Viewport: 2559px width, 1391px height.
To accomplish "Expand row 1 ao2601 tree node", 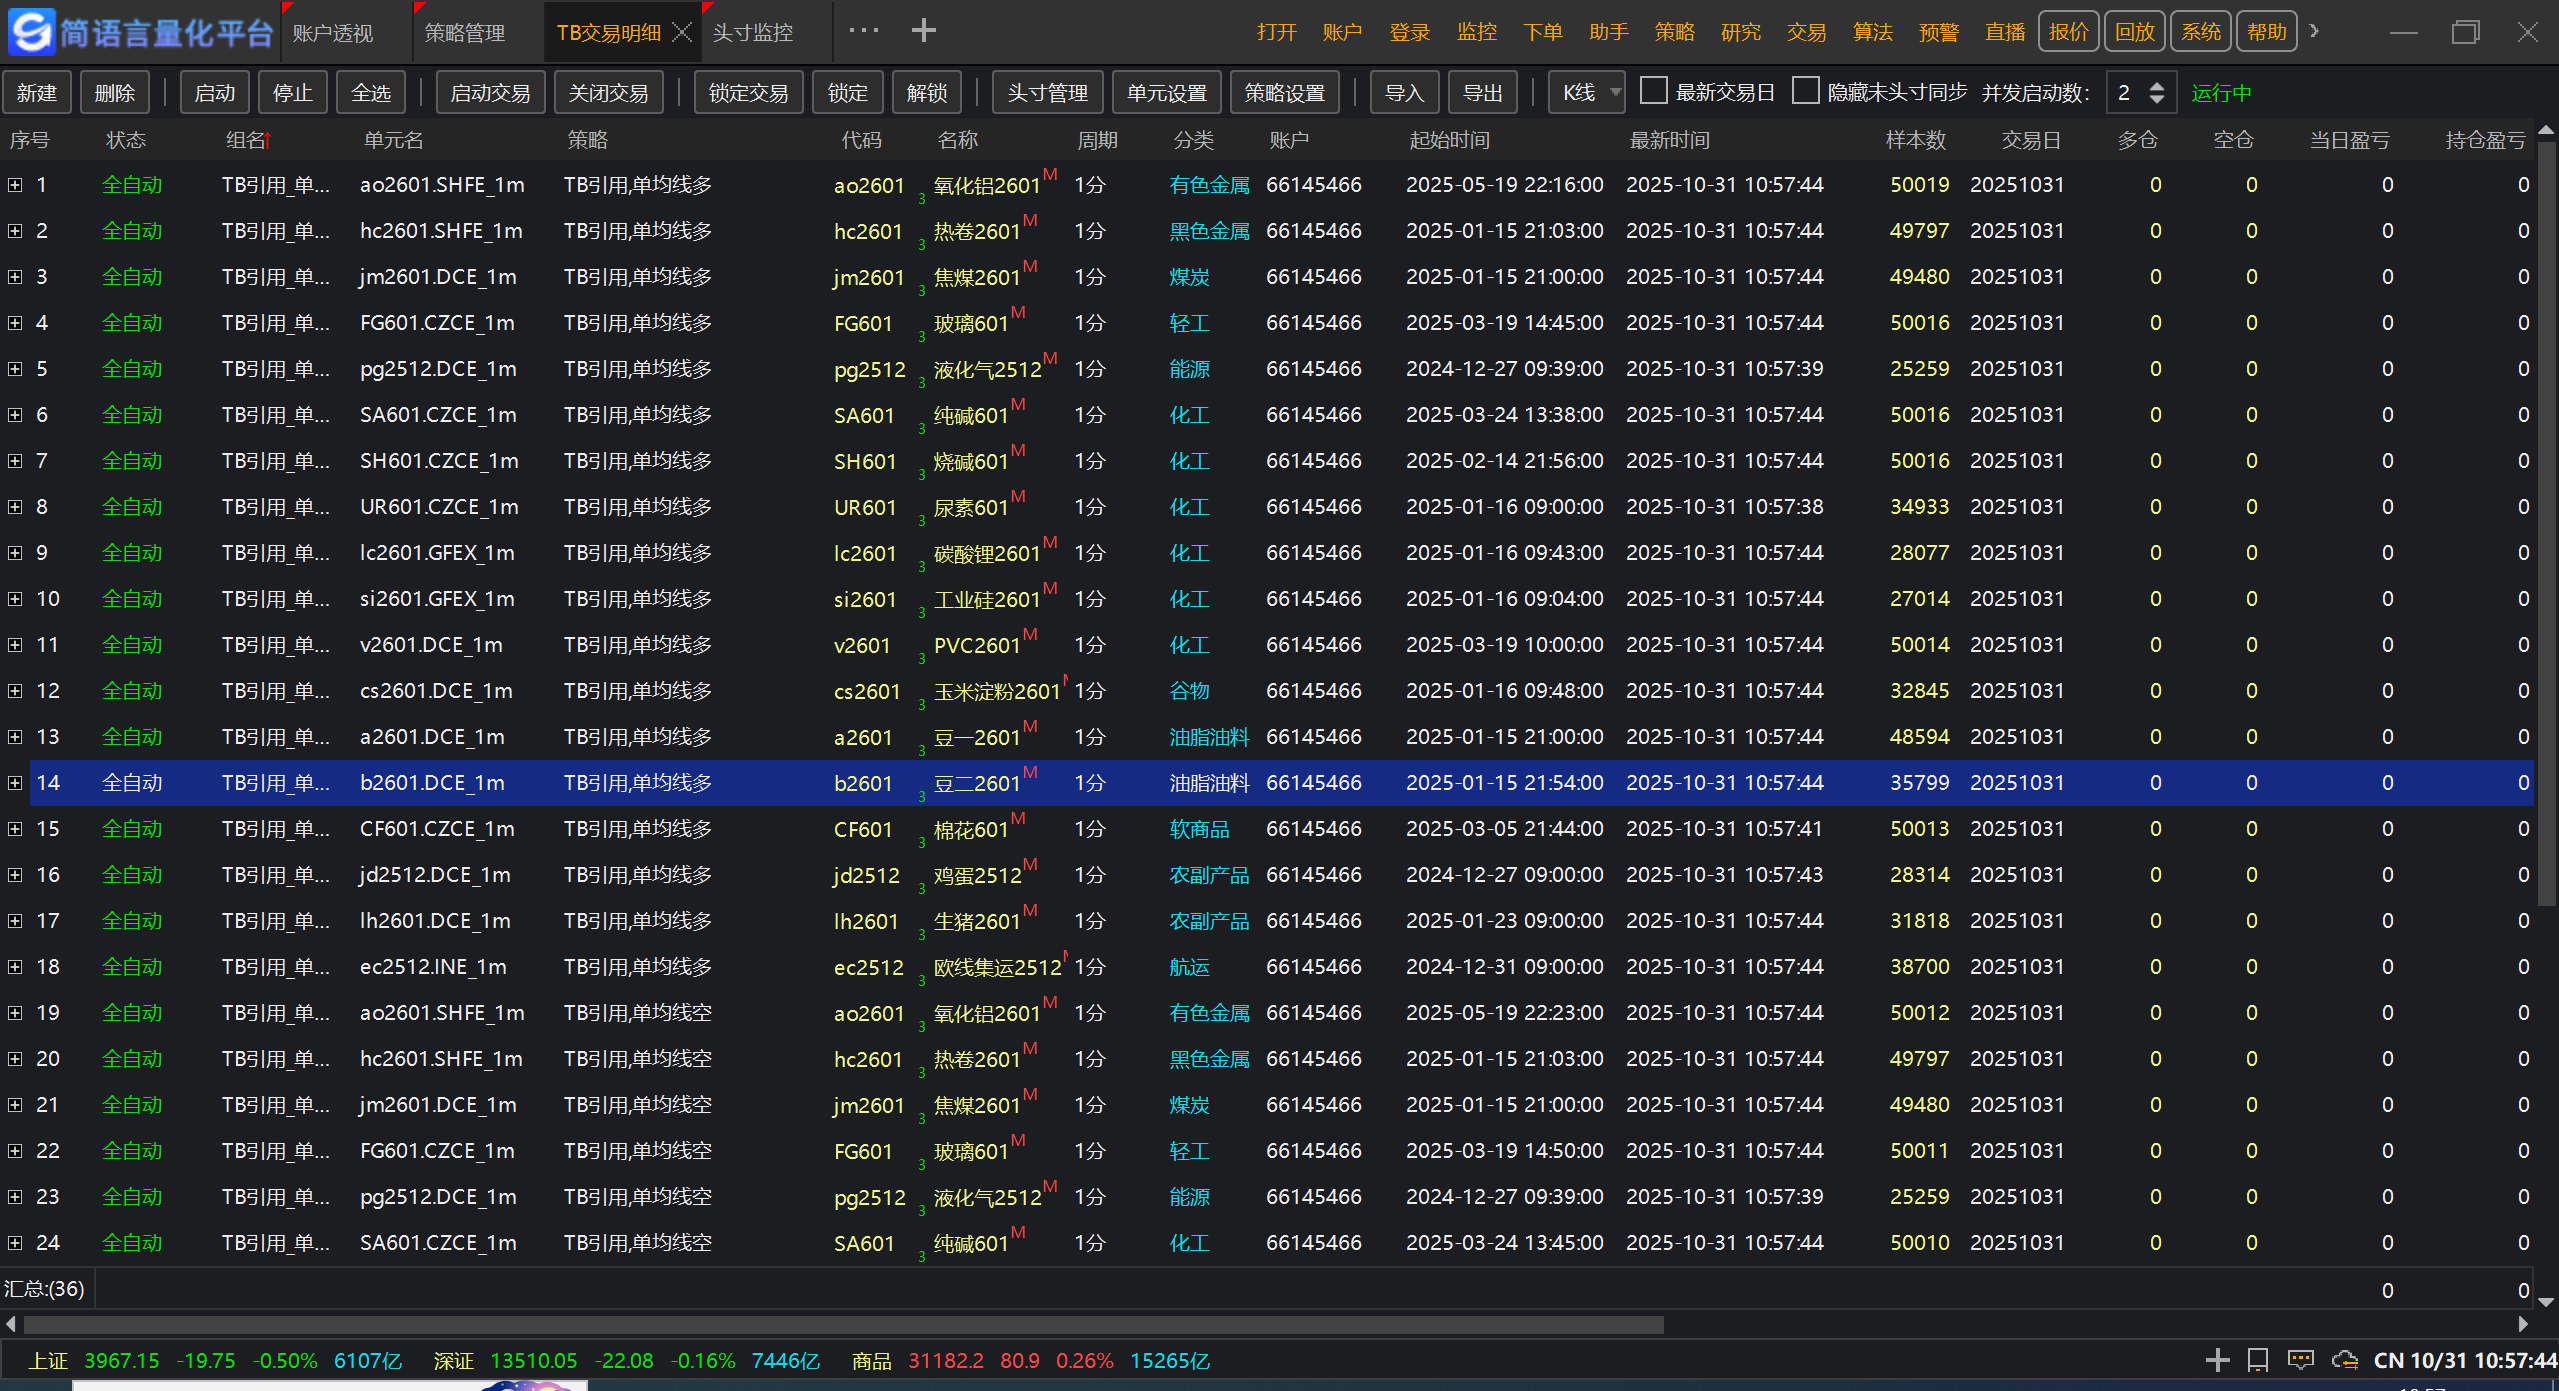I will pos(15,185).
